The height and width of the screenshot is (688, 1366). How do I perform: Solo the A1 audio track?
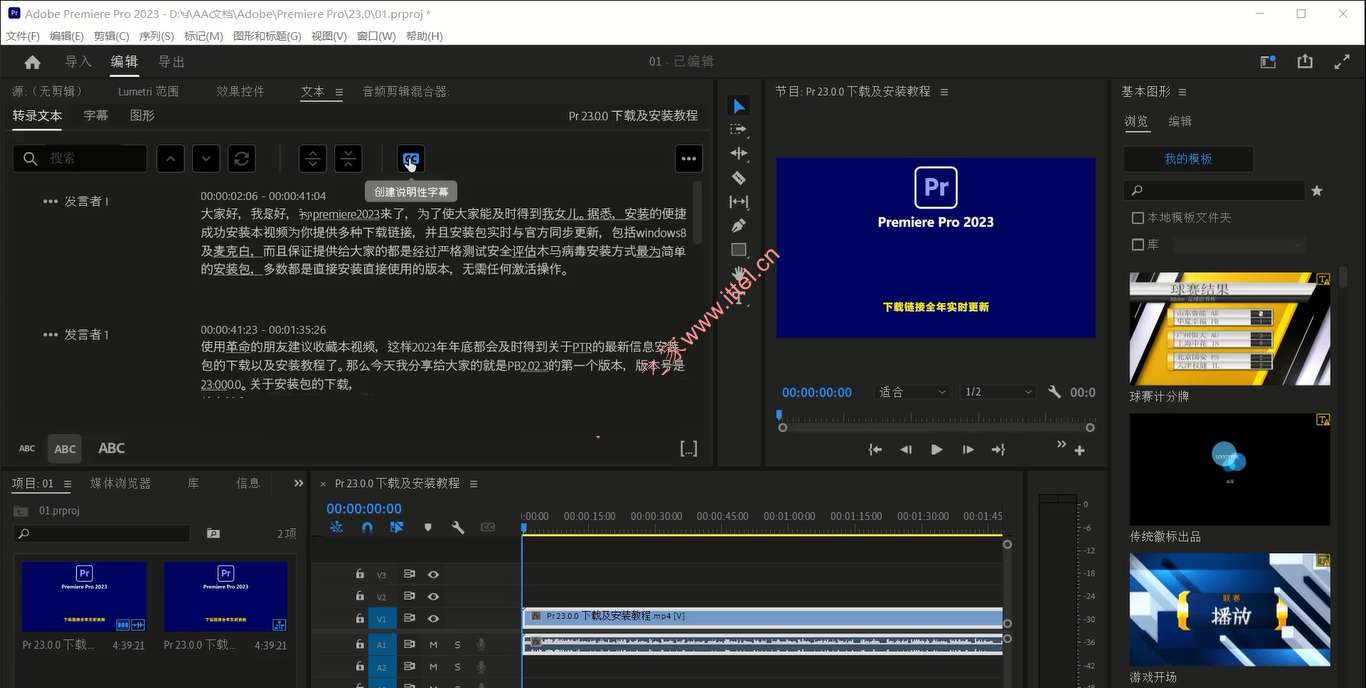coord(458,645)
